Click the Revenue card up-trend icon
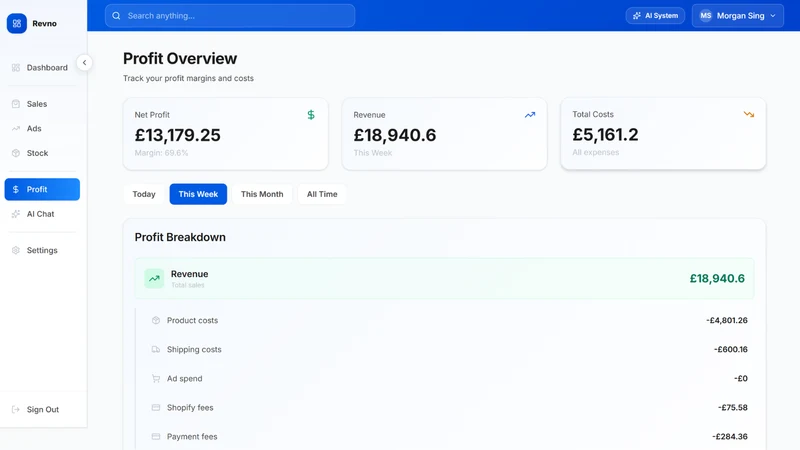800x450 pixels. click(x=530, y=115)
